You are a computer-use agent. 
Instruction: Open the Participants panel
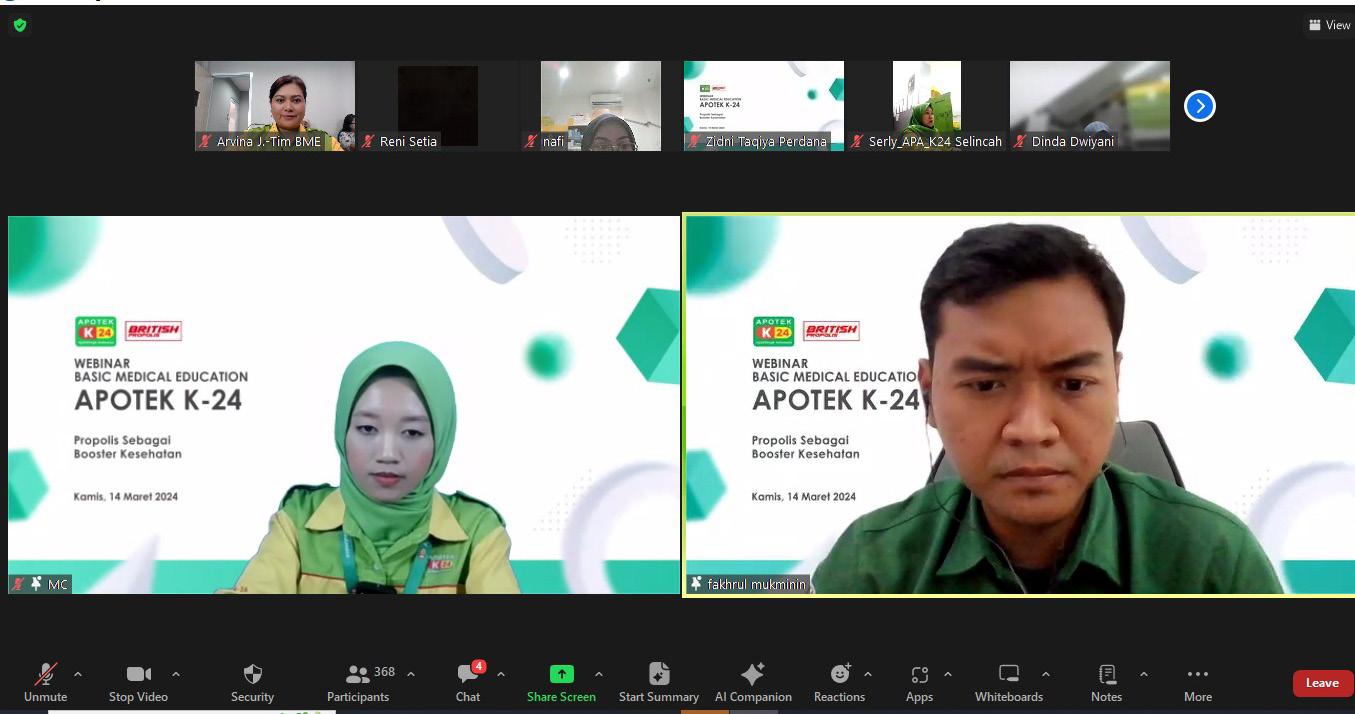pos(358,683)
